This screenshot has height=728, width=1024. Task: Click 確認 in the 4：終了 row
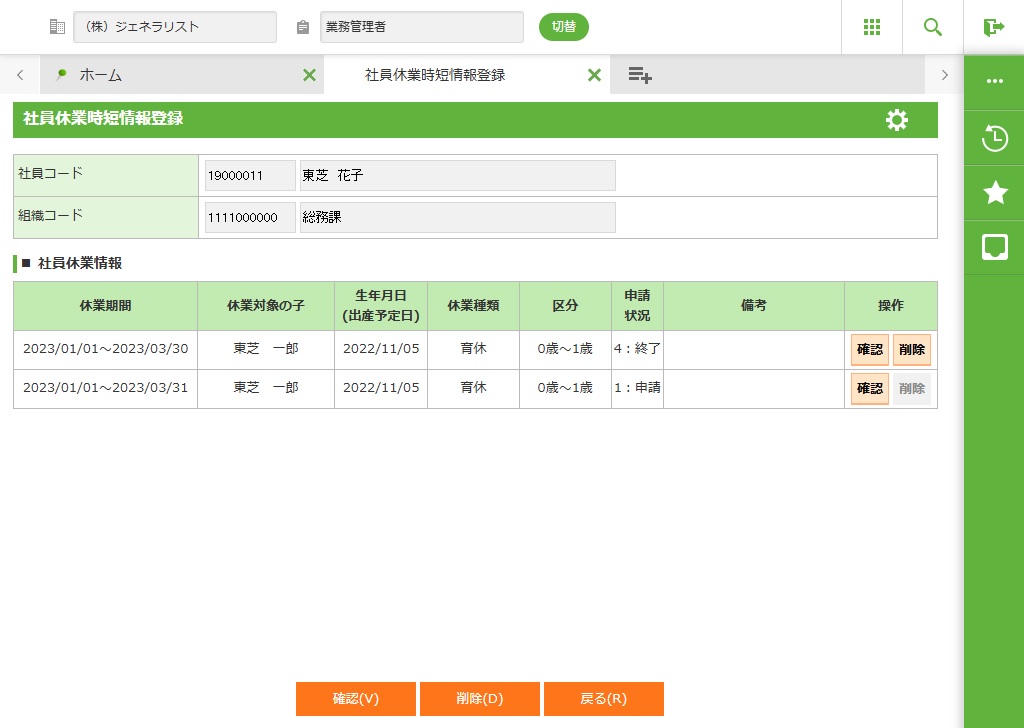[869, 350]
